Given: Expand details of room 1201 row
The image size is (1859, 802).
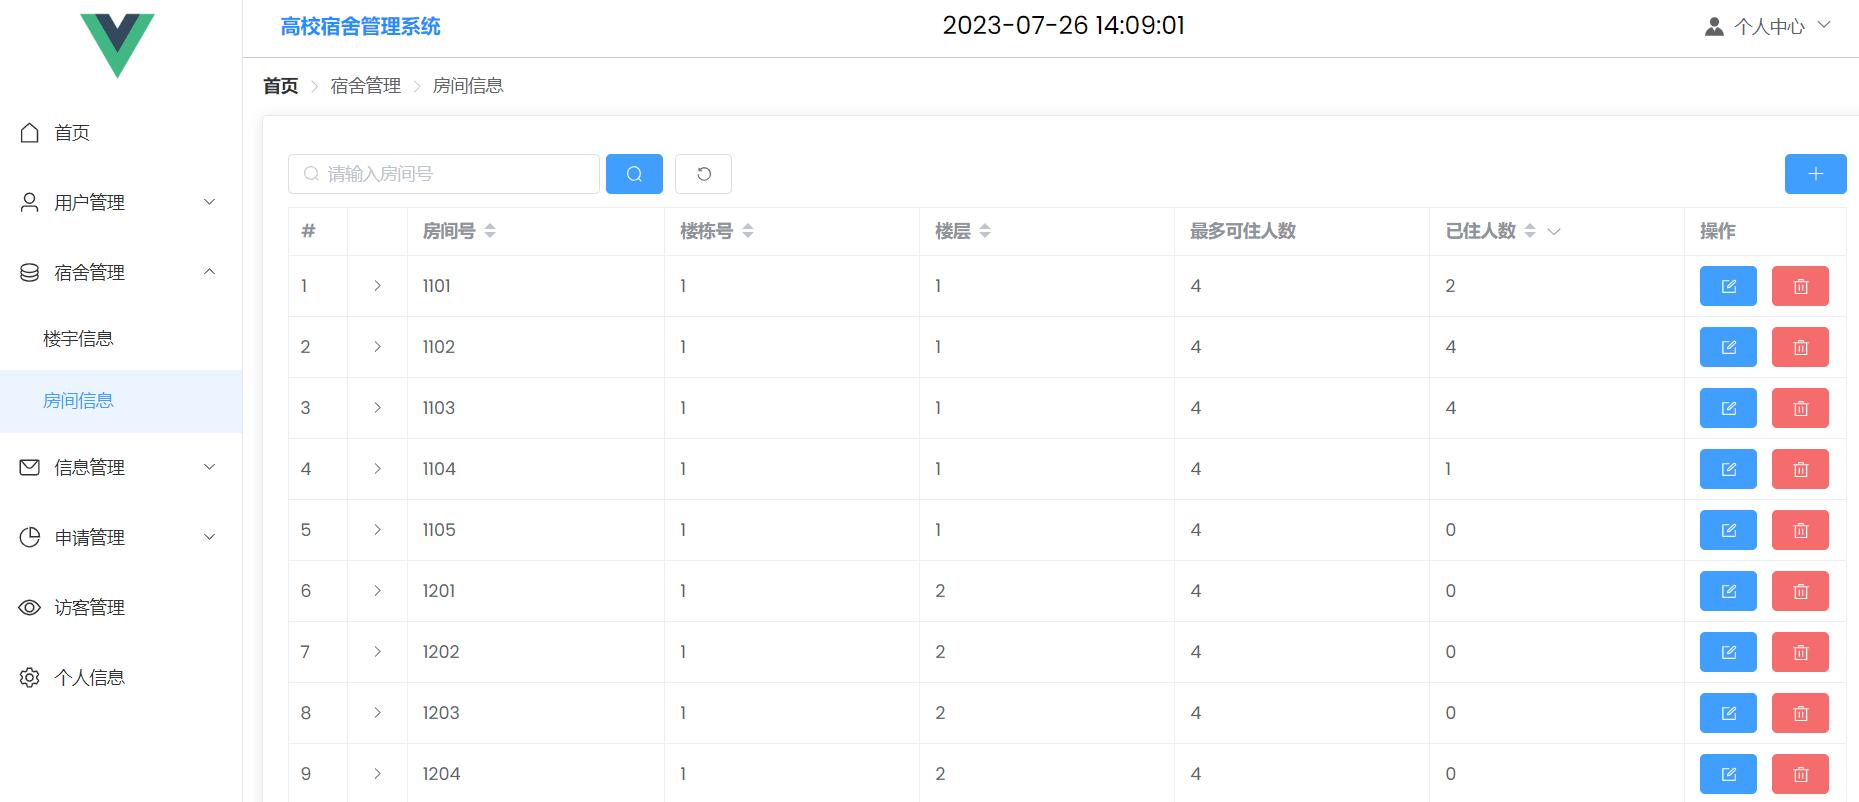Looking at the screenshot, I should (x=377, y=591).
